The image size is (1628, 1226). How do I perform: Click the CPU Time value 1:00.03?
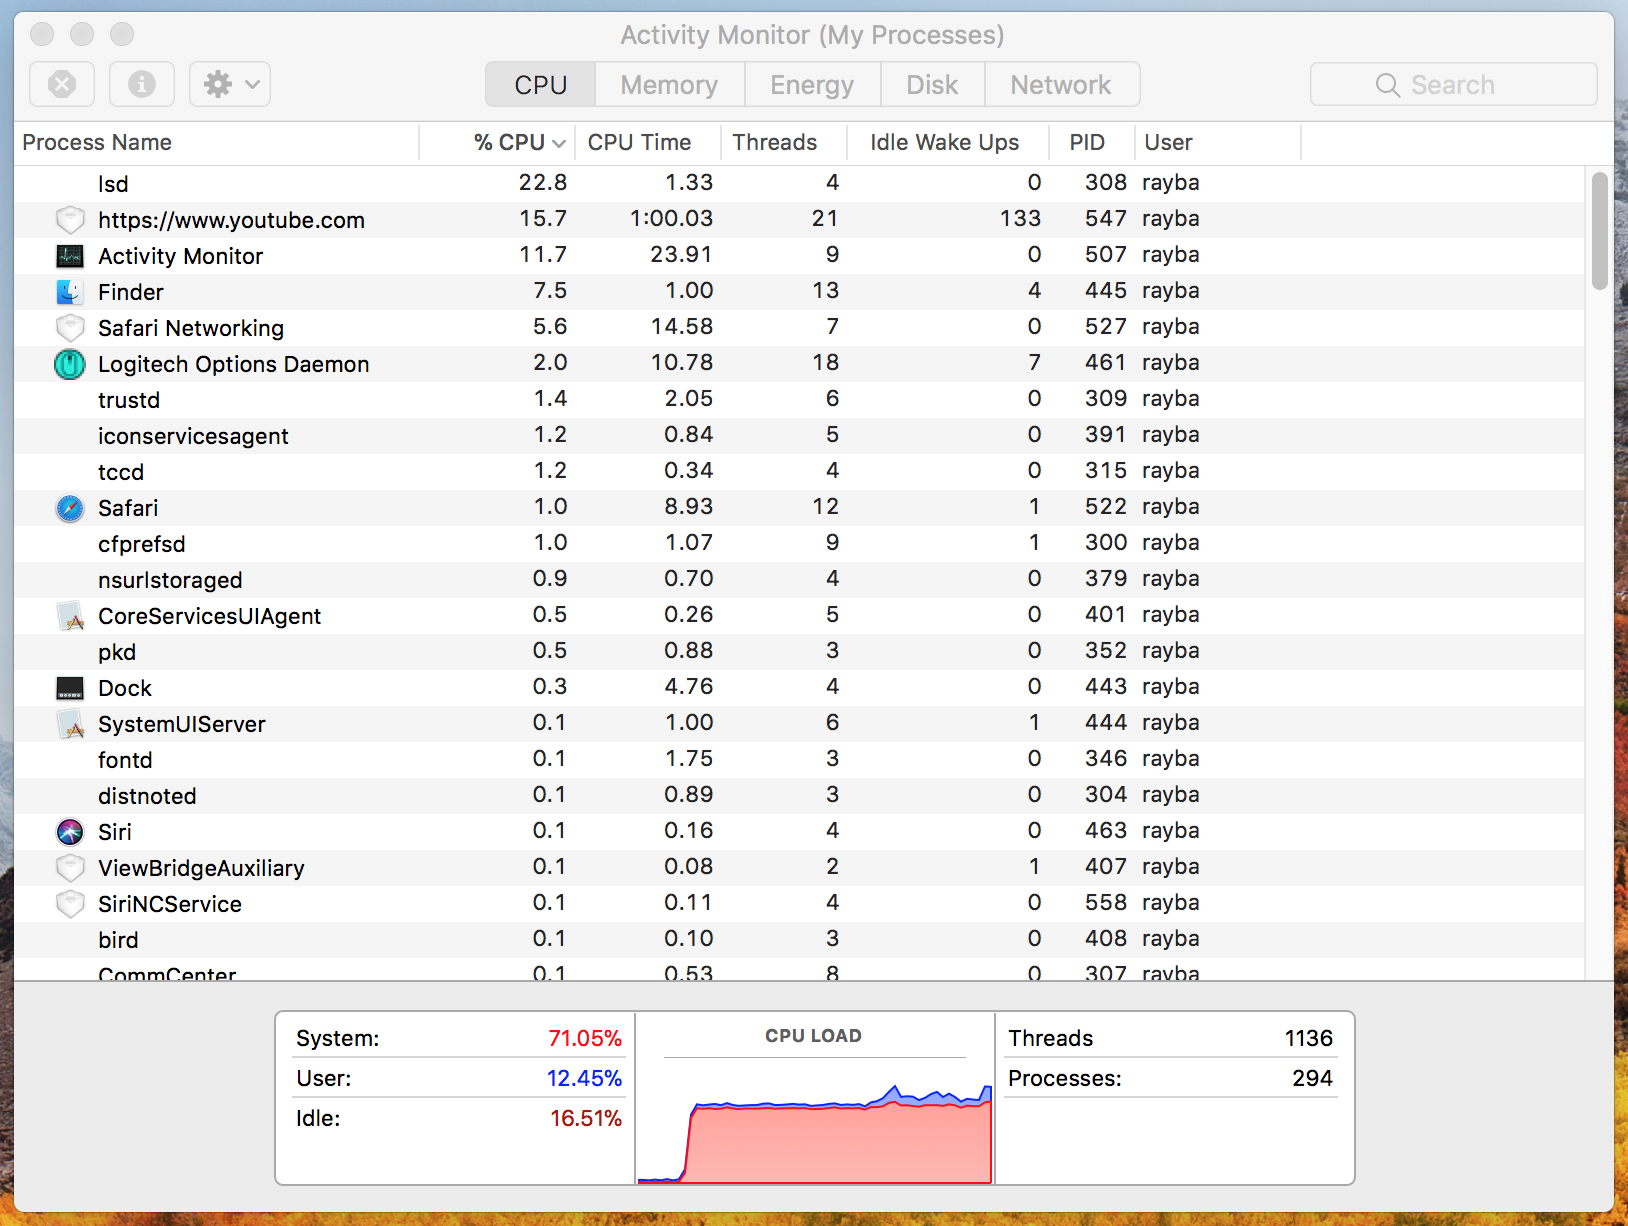(x=671, y=218)
